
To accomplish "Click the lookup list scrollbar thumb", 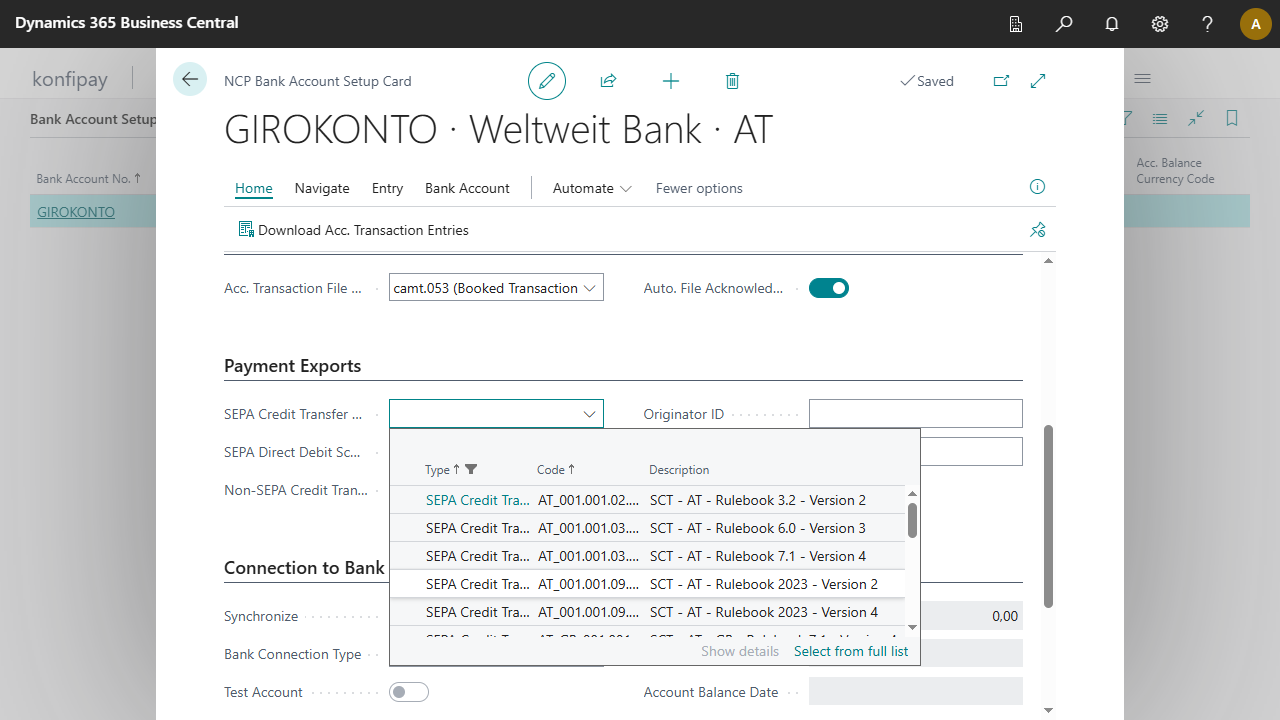I will click(x=912, y=520).
